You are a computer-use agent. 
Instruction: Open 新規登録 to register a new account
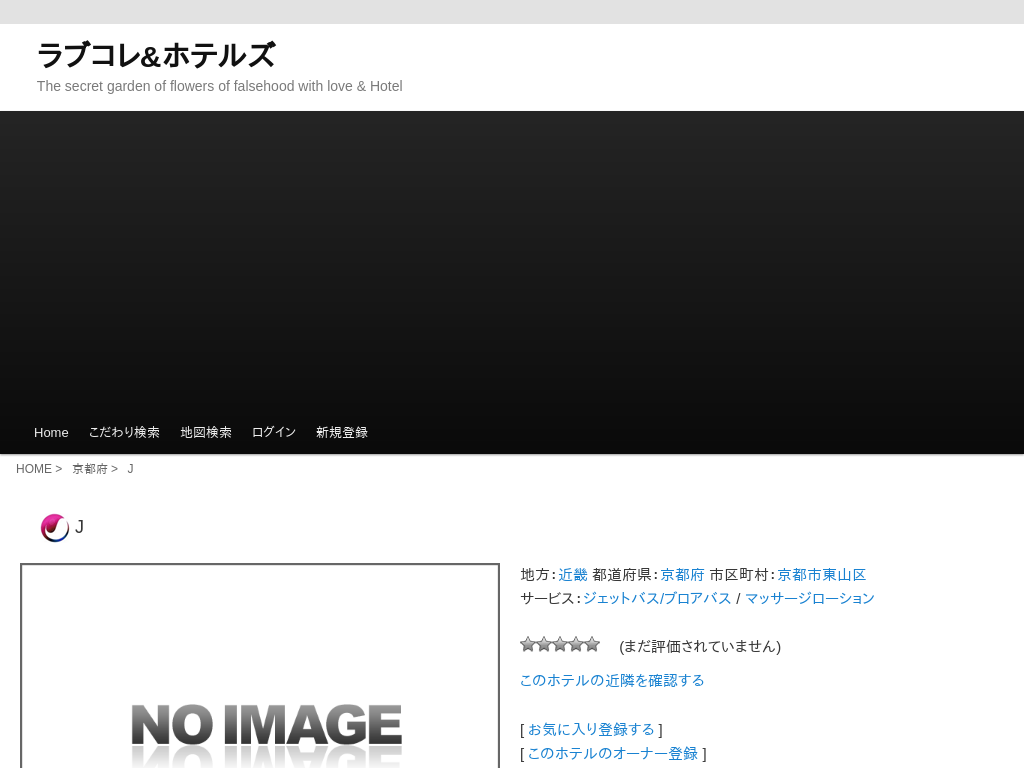pyautogui.click(x=342, y=433)
